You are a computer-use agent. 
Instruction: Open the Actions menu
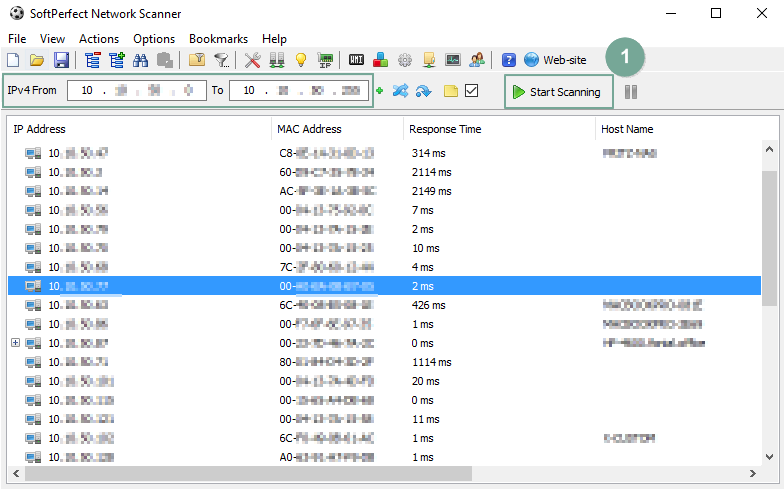click(99, 38)
